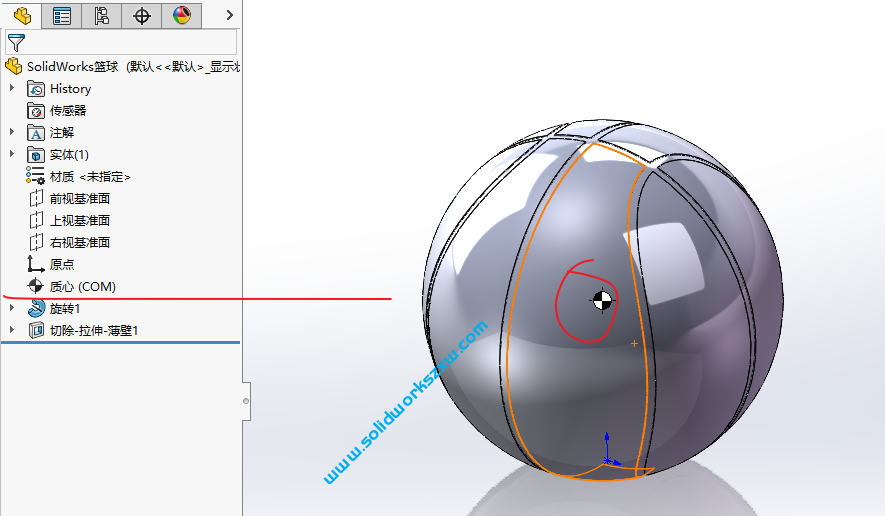Select the 旋转1 revolve icon
The image size is (885, 516).
pyautogui.click(x=36, y=308)
